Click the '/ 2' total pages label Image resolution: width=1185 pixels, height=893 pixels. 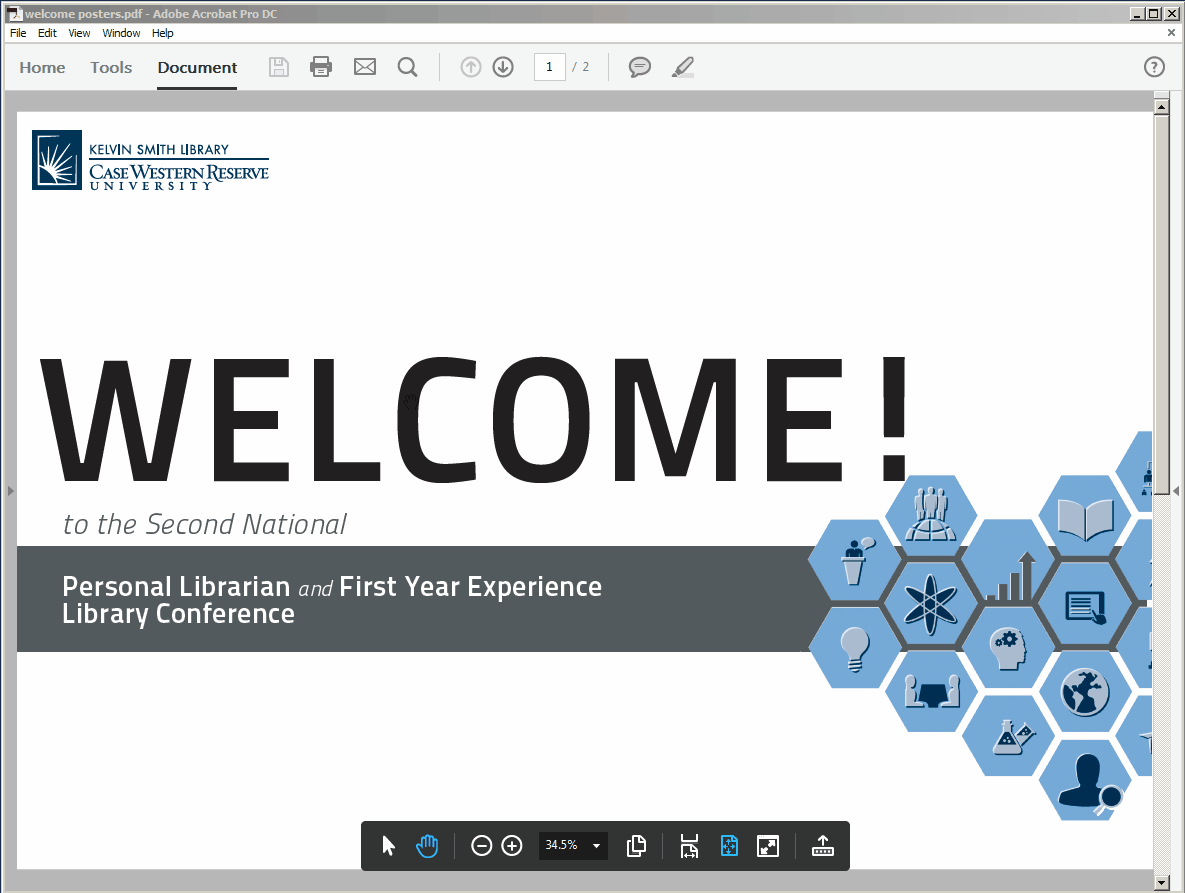[x=580, y=67]
